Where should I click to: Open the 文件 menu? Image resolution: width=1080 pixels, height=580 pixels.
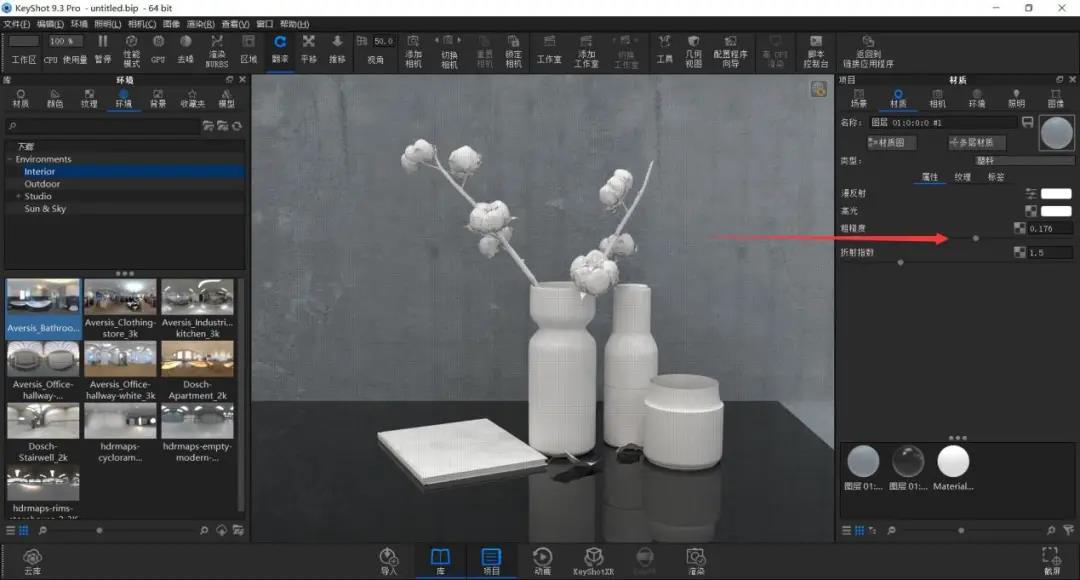[x=17, y=24]
